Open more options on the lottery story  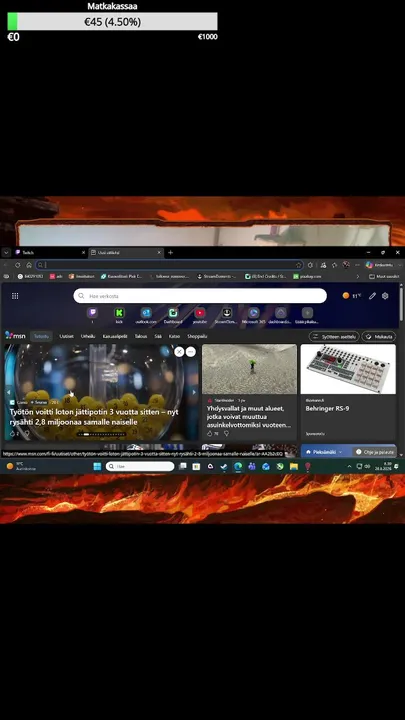click(x=191, y=352)
